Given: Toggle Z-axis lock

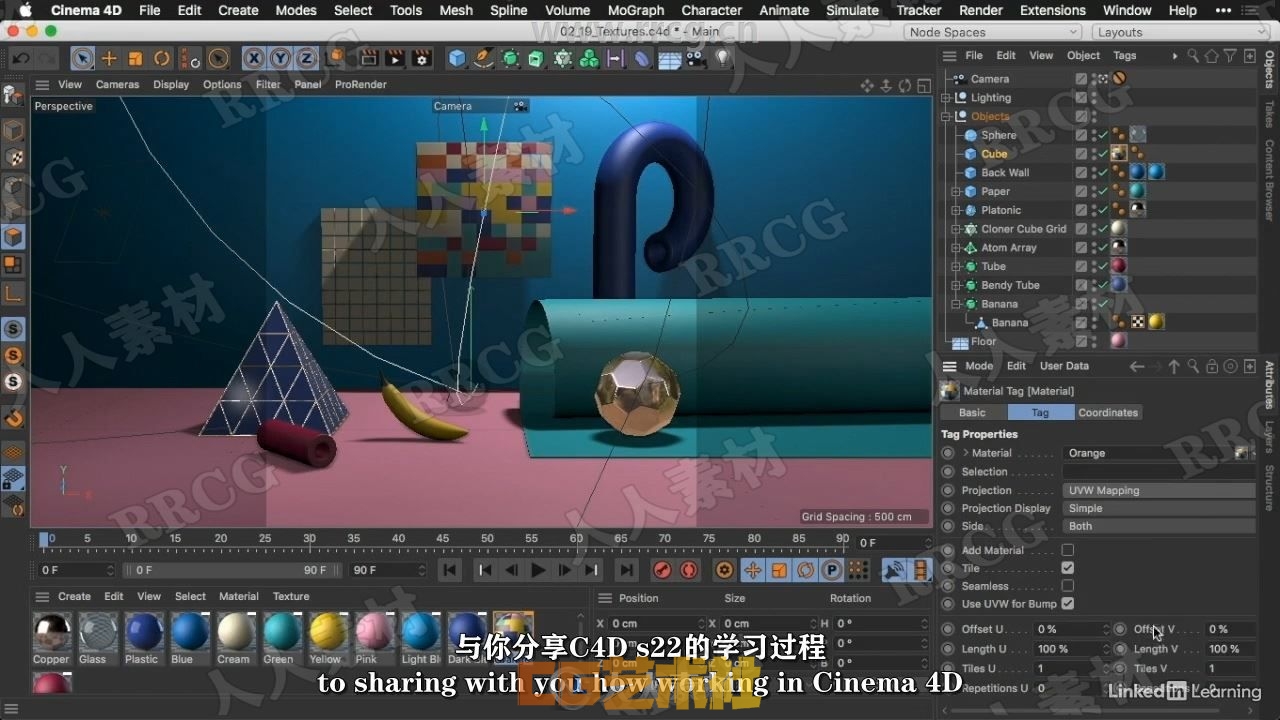Looking at the screenshot, I should click(x=306, y=58).
